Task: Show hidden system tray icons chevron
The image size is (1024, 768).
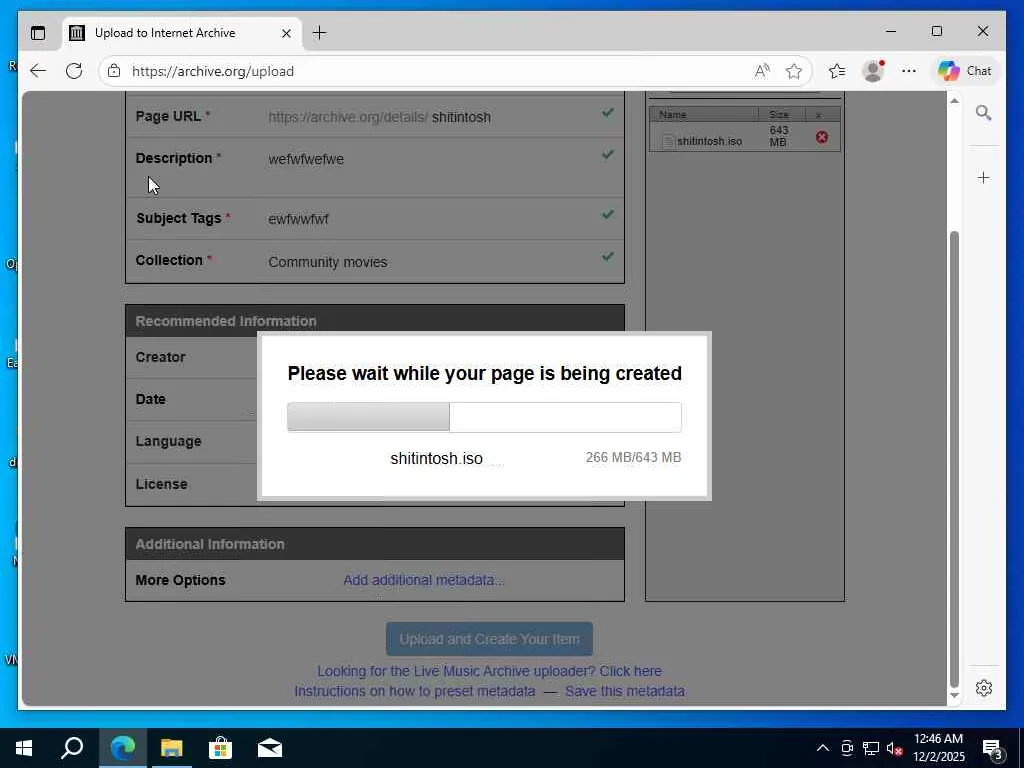Action: coord(823,748)
